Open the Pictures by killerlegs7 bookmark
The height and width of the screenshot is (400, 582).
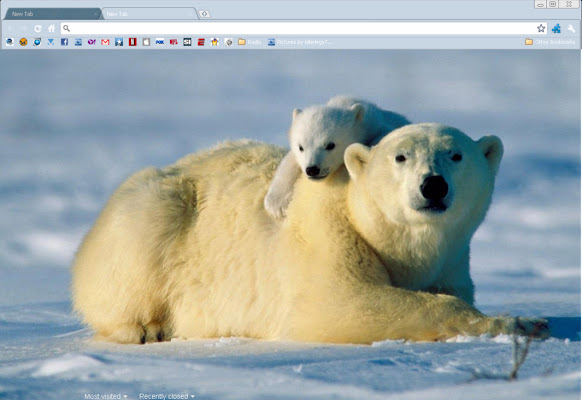tap(300, 42)
